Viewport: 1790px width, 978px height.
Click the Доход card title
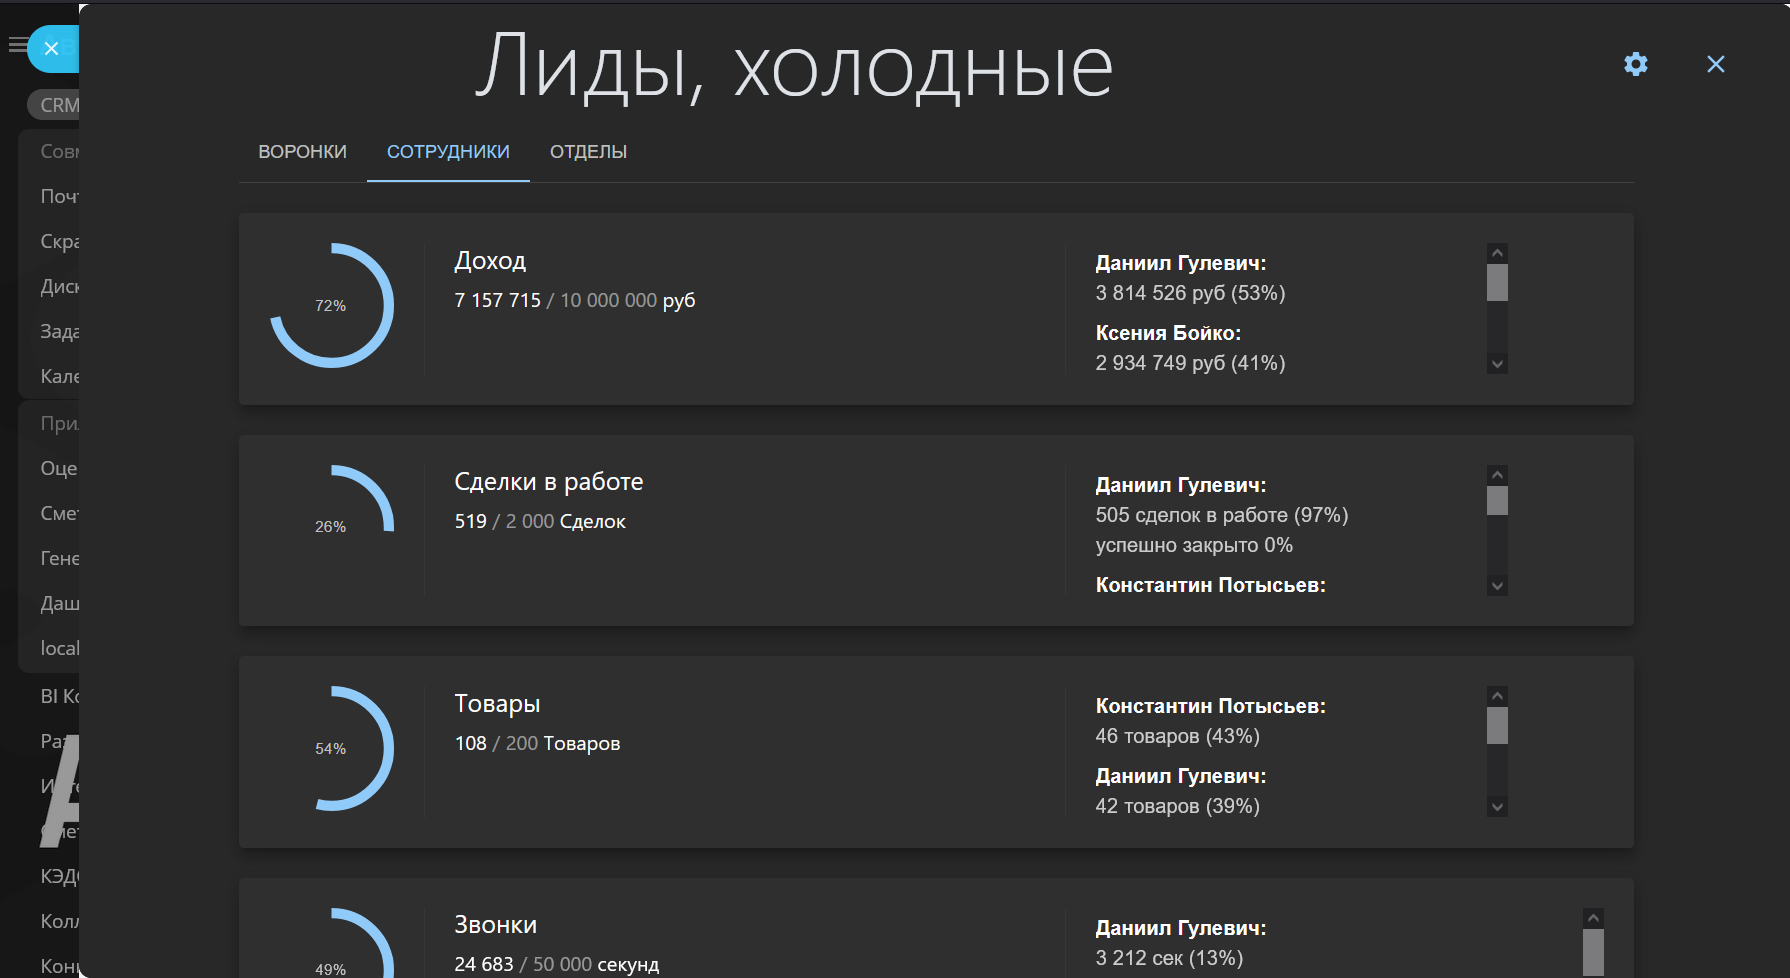click(x=490, y=261)
